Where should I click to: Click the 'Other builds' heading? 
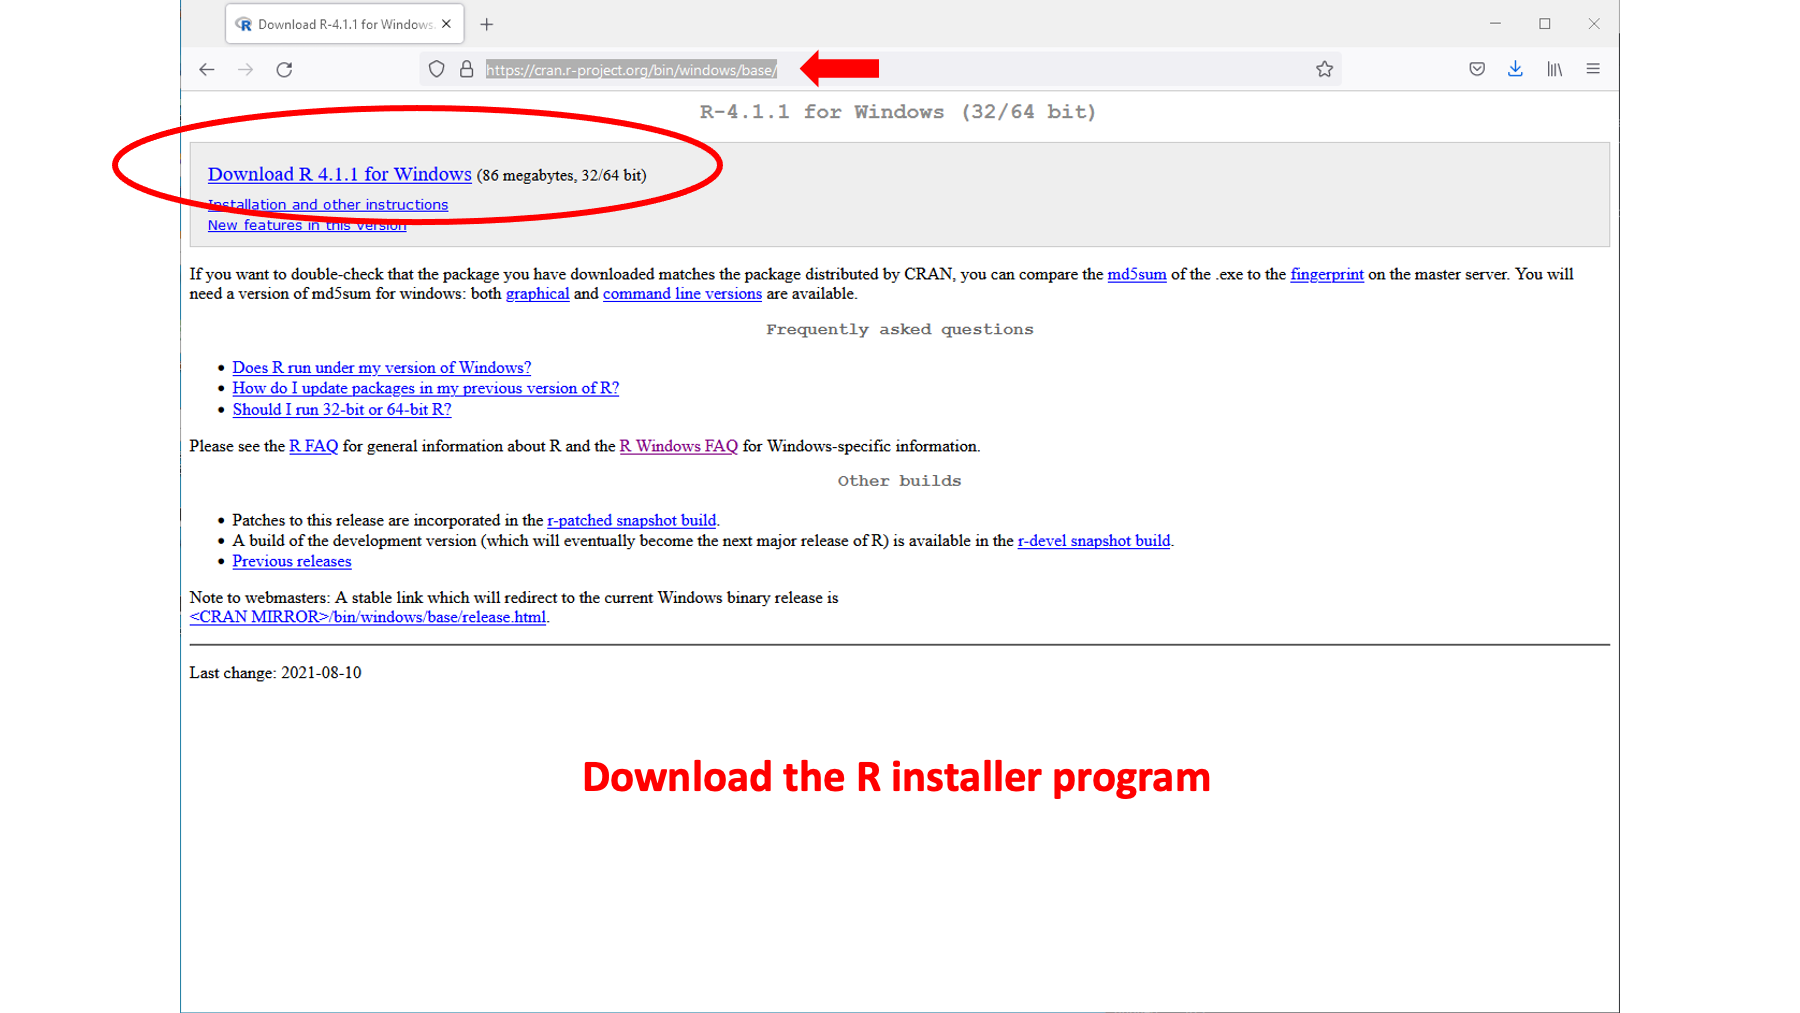899,481
